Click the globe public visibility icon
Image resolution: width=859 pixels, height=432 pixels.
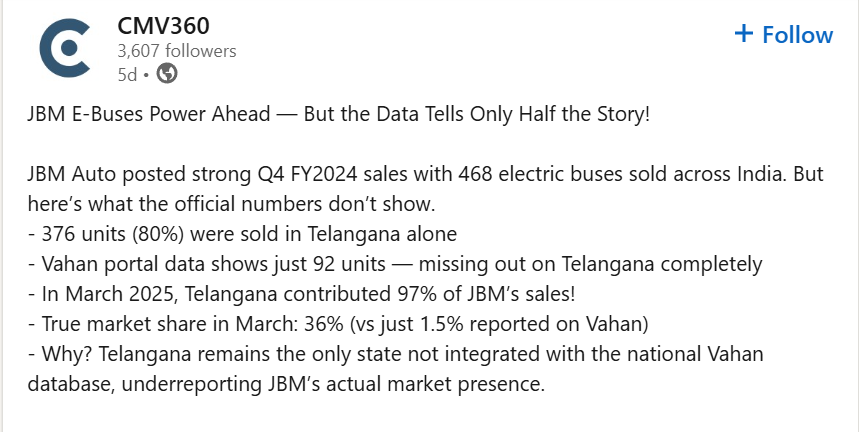(x=168, y=73)
